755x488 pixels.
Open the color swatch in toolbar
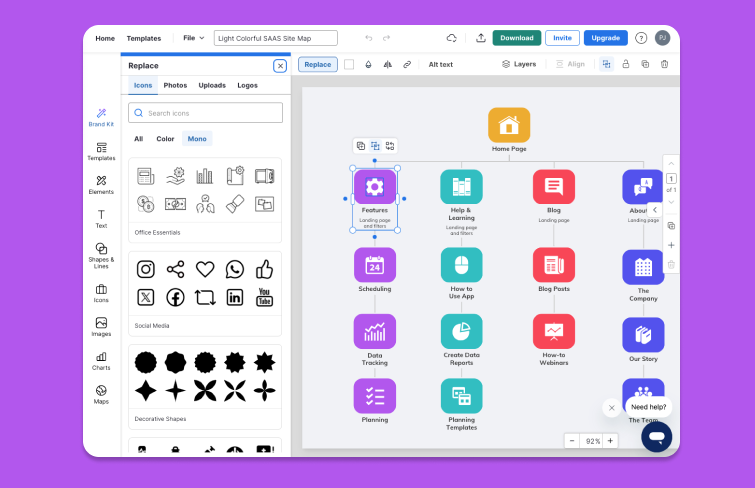point(349,64)
